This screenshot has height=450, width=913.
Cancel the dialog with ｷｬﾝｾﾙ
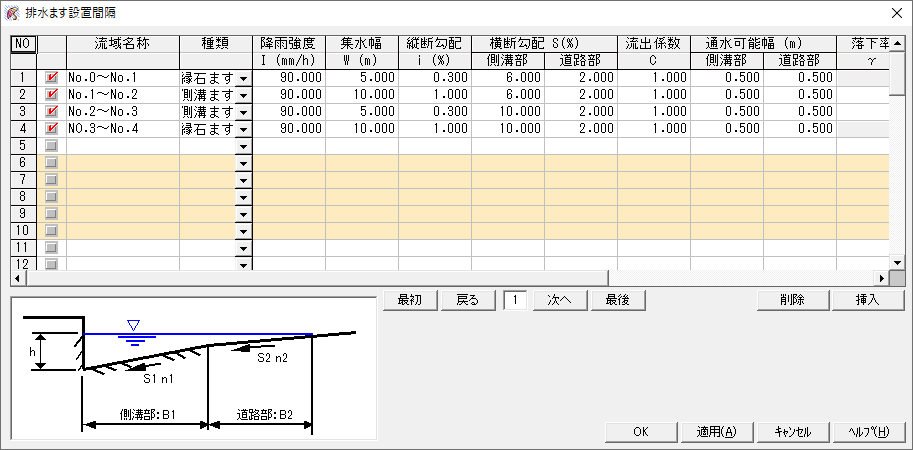pyautogui.click(x=792, y=432)
